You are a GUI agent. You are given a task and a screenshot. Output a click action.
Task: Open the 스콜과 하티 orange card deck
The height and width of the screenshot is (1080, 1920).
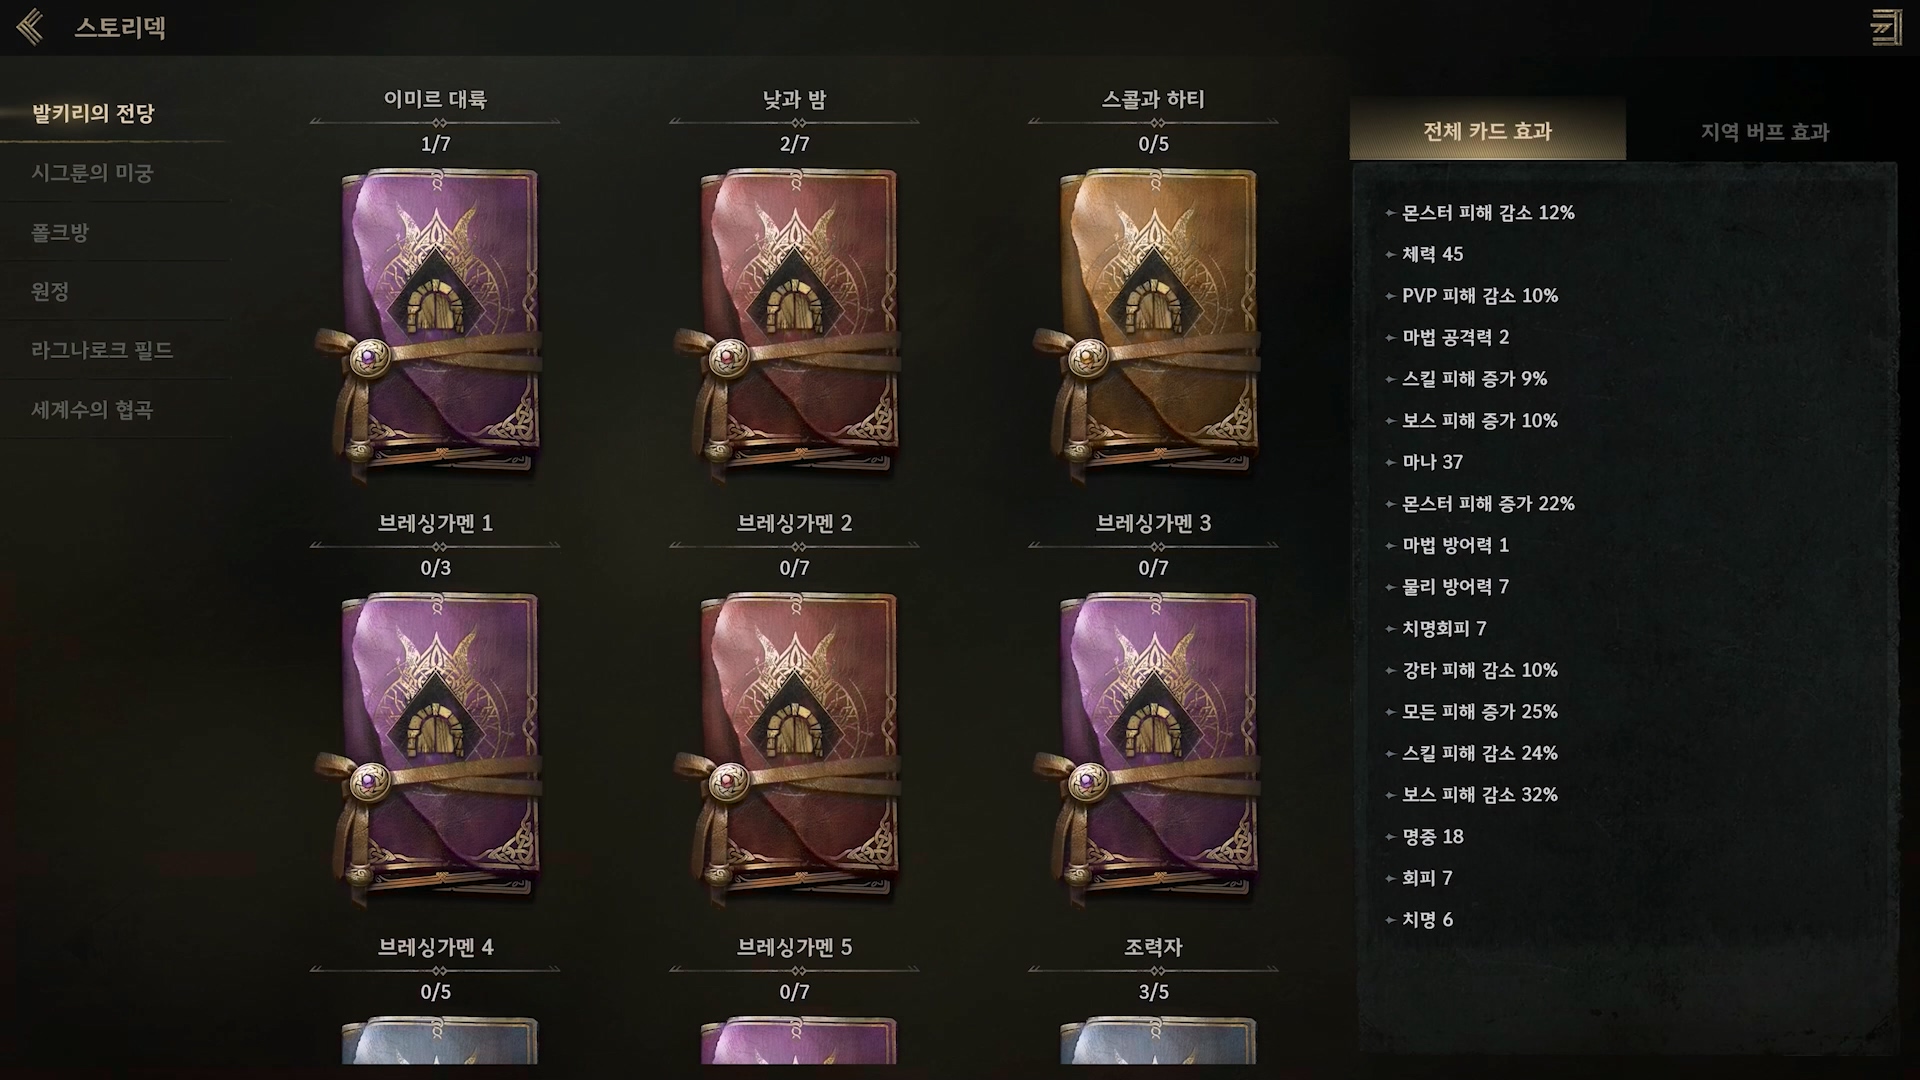(1153, 325)
